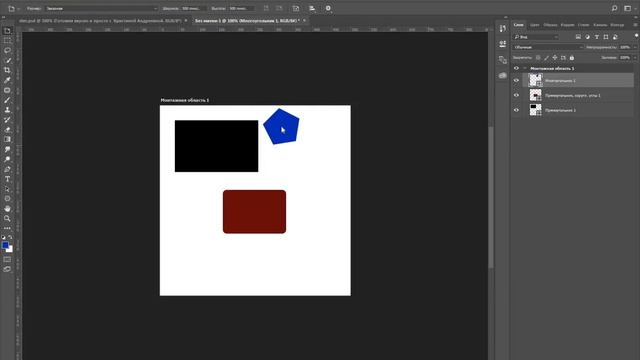Filter layers by pixel layers icon
Screen dimensions: 640x360
point(578,37)
